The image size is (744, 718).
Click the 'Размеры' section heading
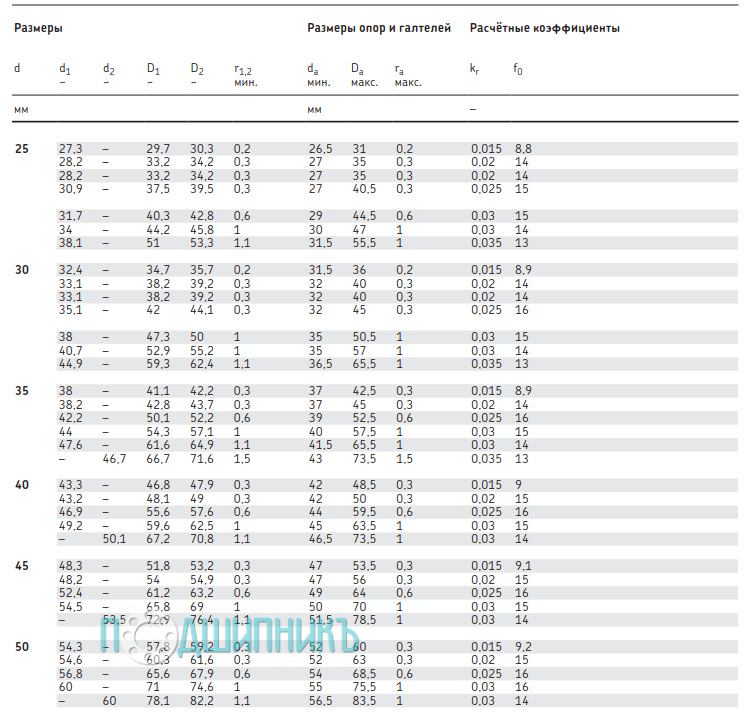pyautogui.click(x=38, y=28)
